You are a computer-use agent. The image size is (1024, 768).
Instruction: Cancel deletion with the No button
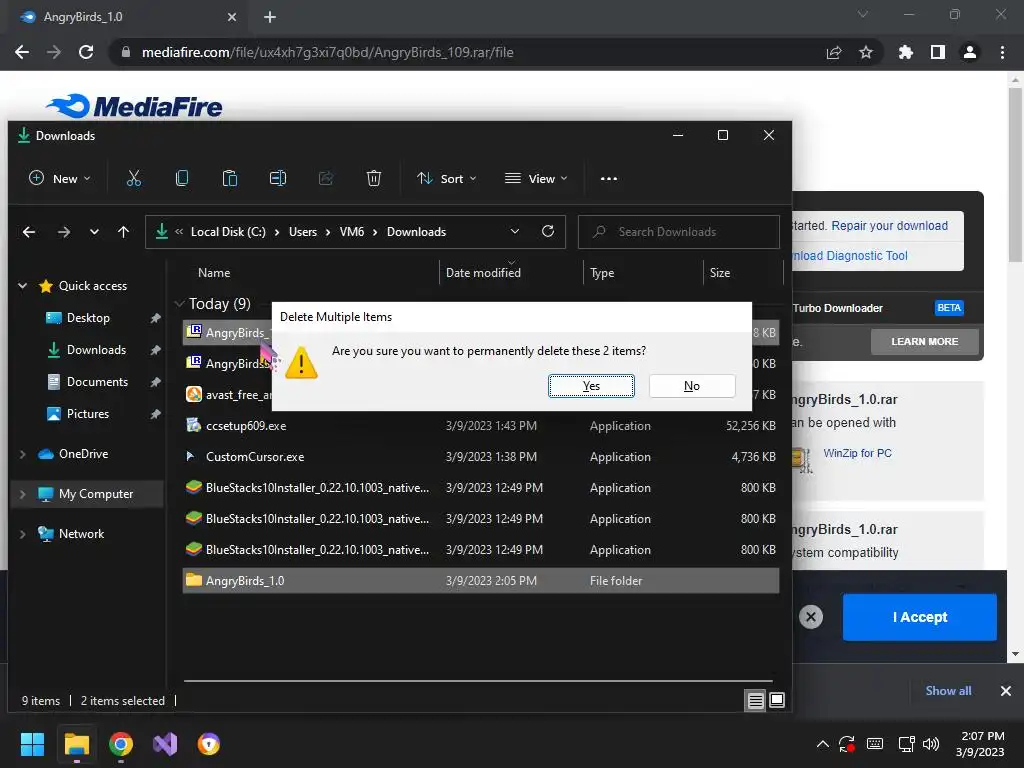(x=692, y=386)
